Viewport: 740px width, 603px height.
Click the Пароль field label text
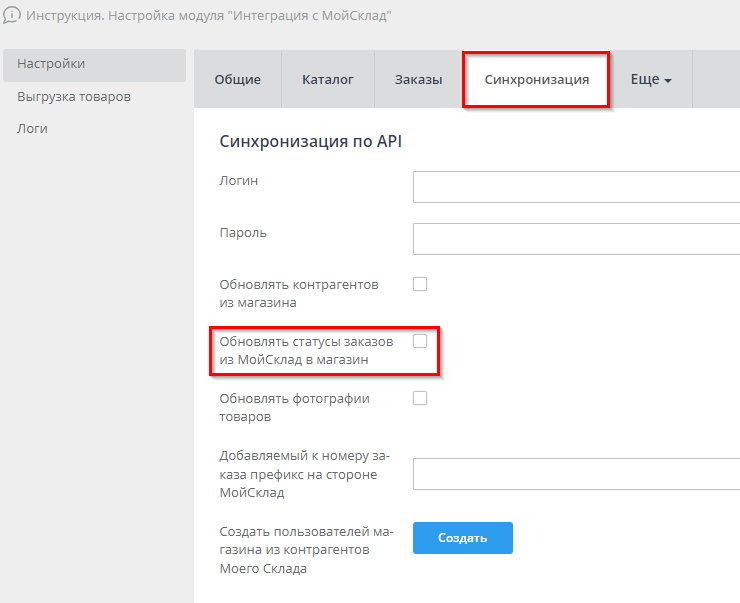243,233
